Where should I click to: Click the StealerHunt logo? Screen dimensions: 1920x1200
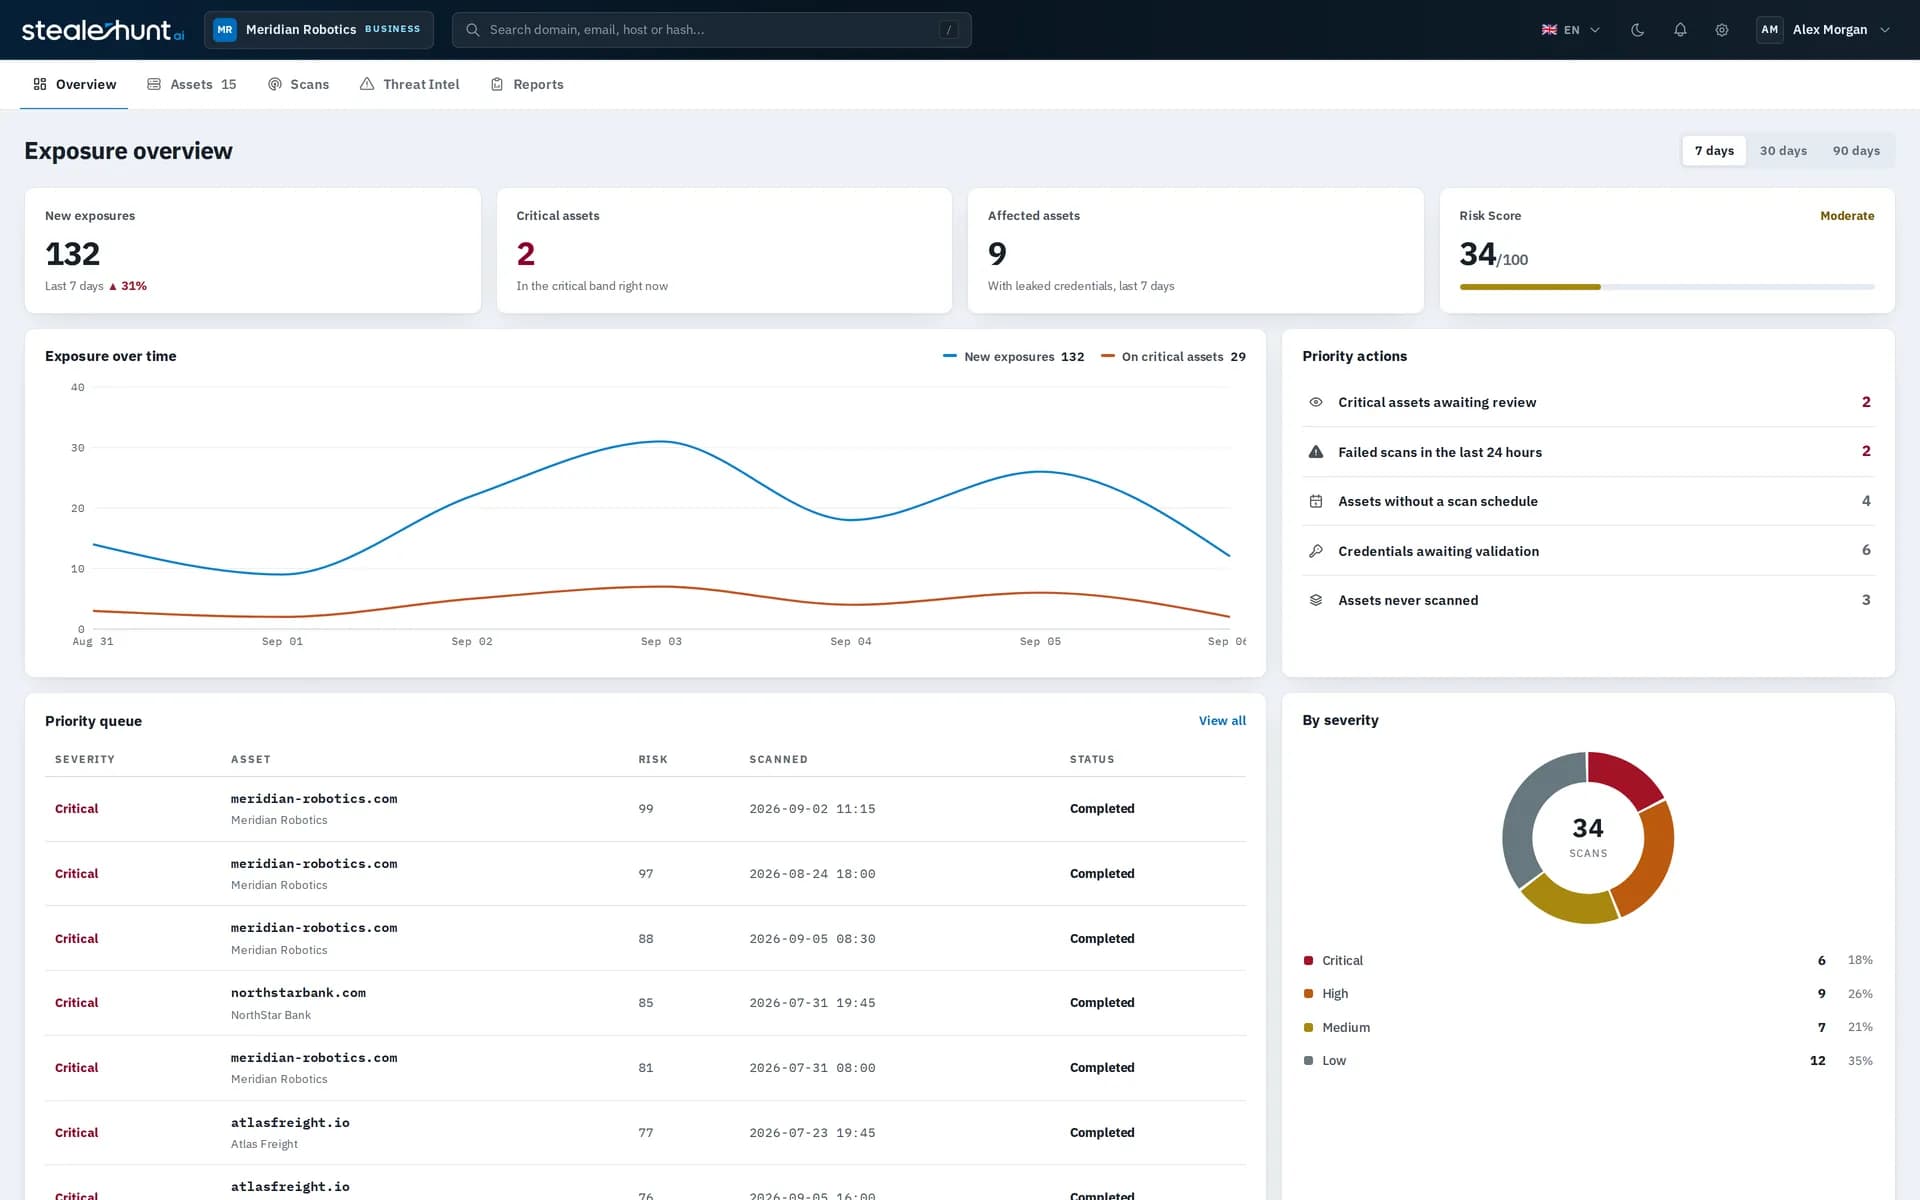(103, 30)
